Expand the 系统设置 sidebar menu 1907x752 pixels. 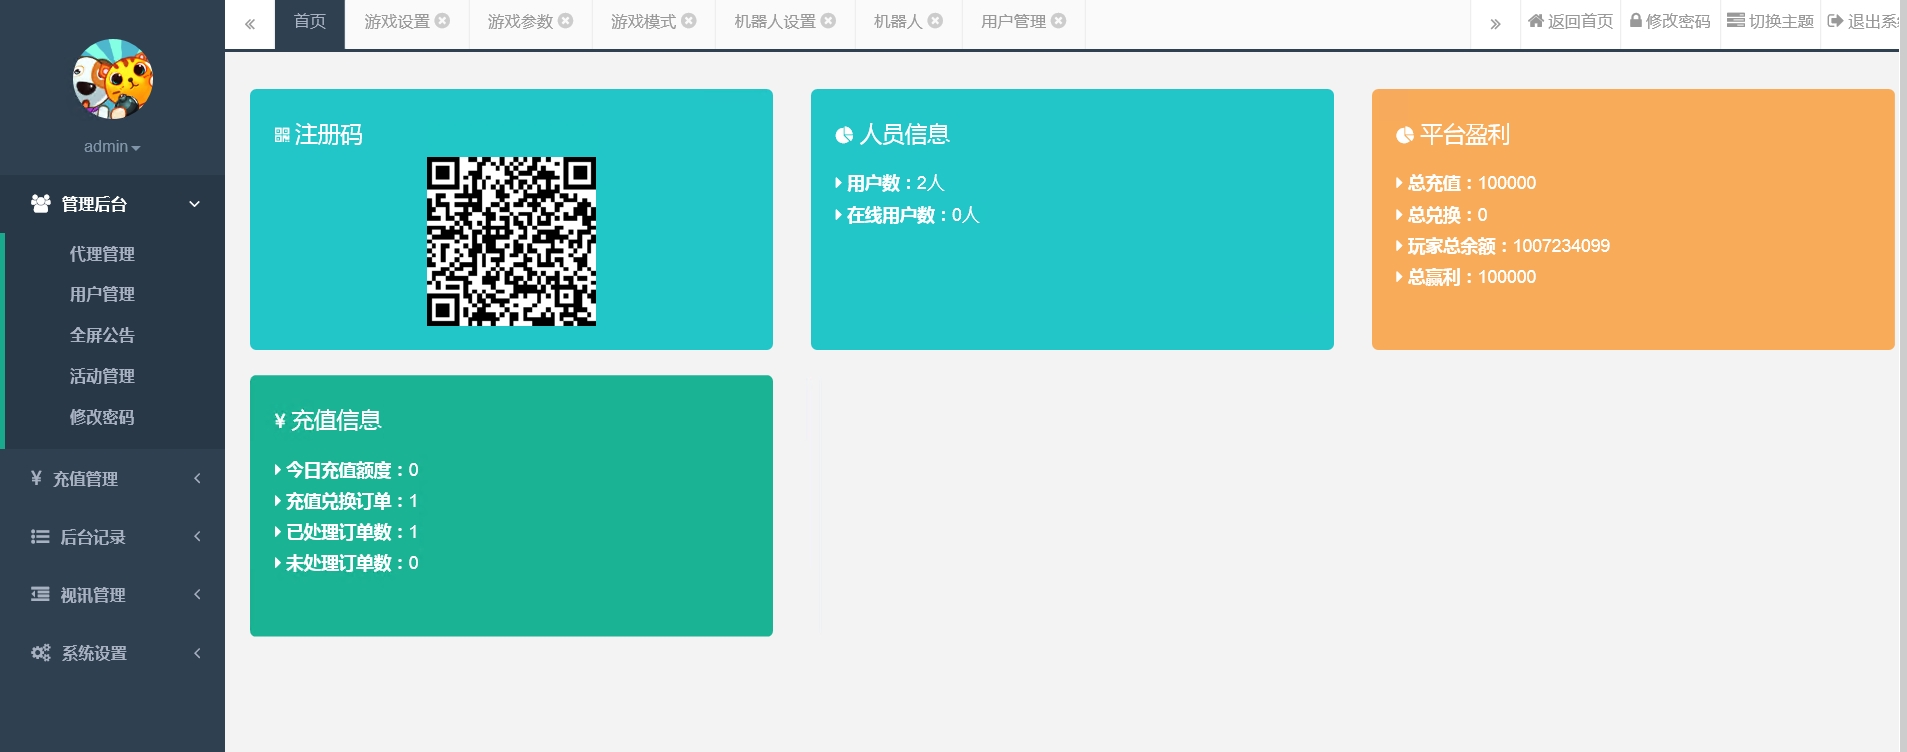pyautogui.click(x=112, y=653)
